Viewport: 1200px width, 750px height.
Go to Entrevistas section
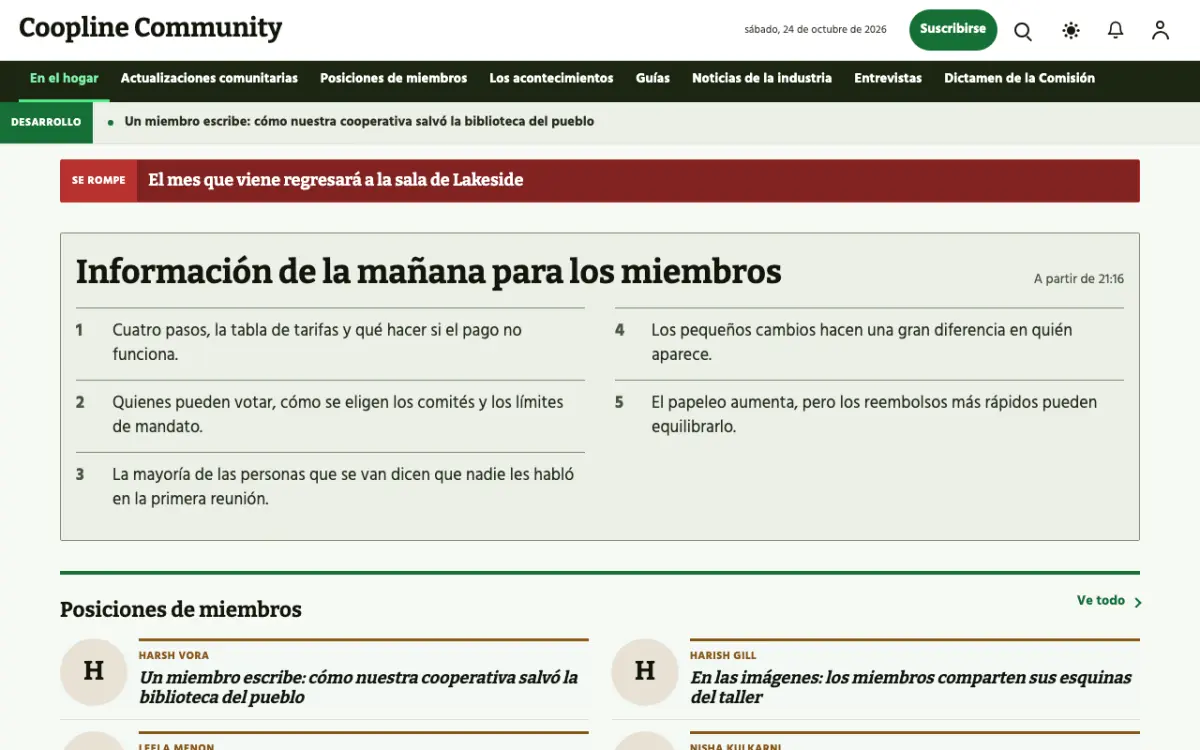[888, 78]
